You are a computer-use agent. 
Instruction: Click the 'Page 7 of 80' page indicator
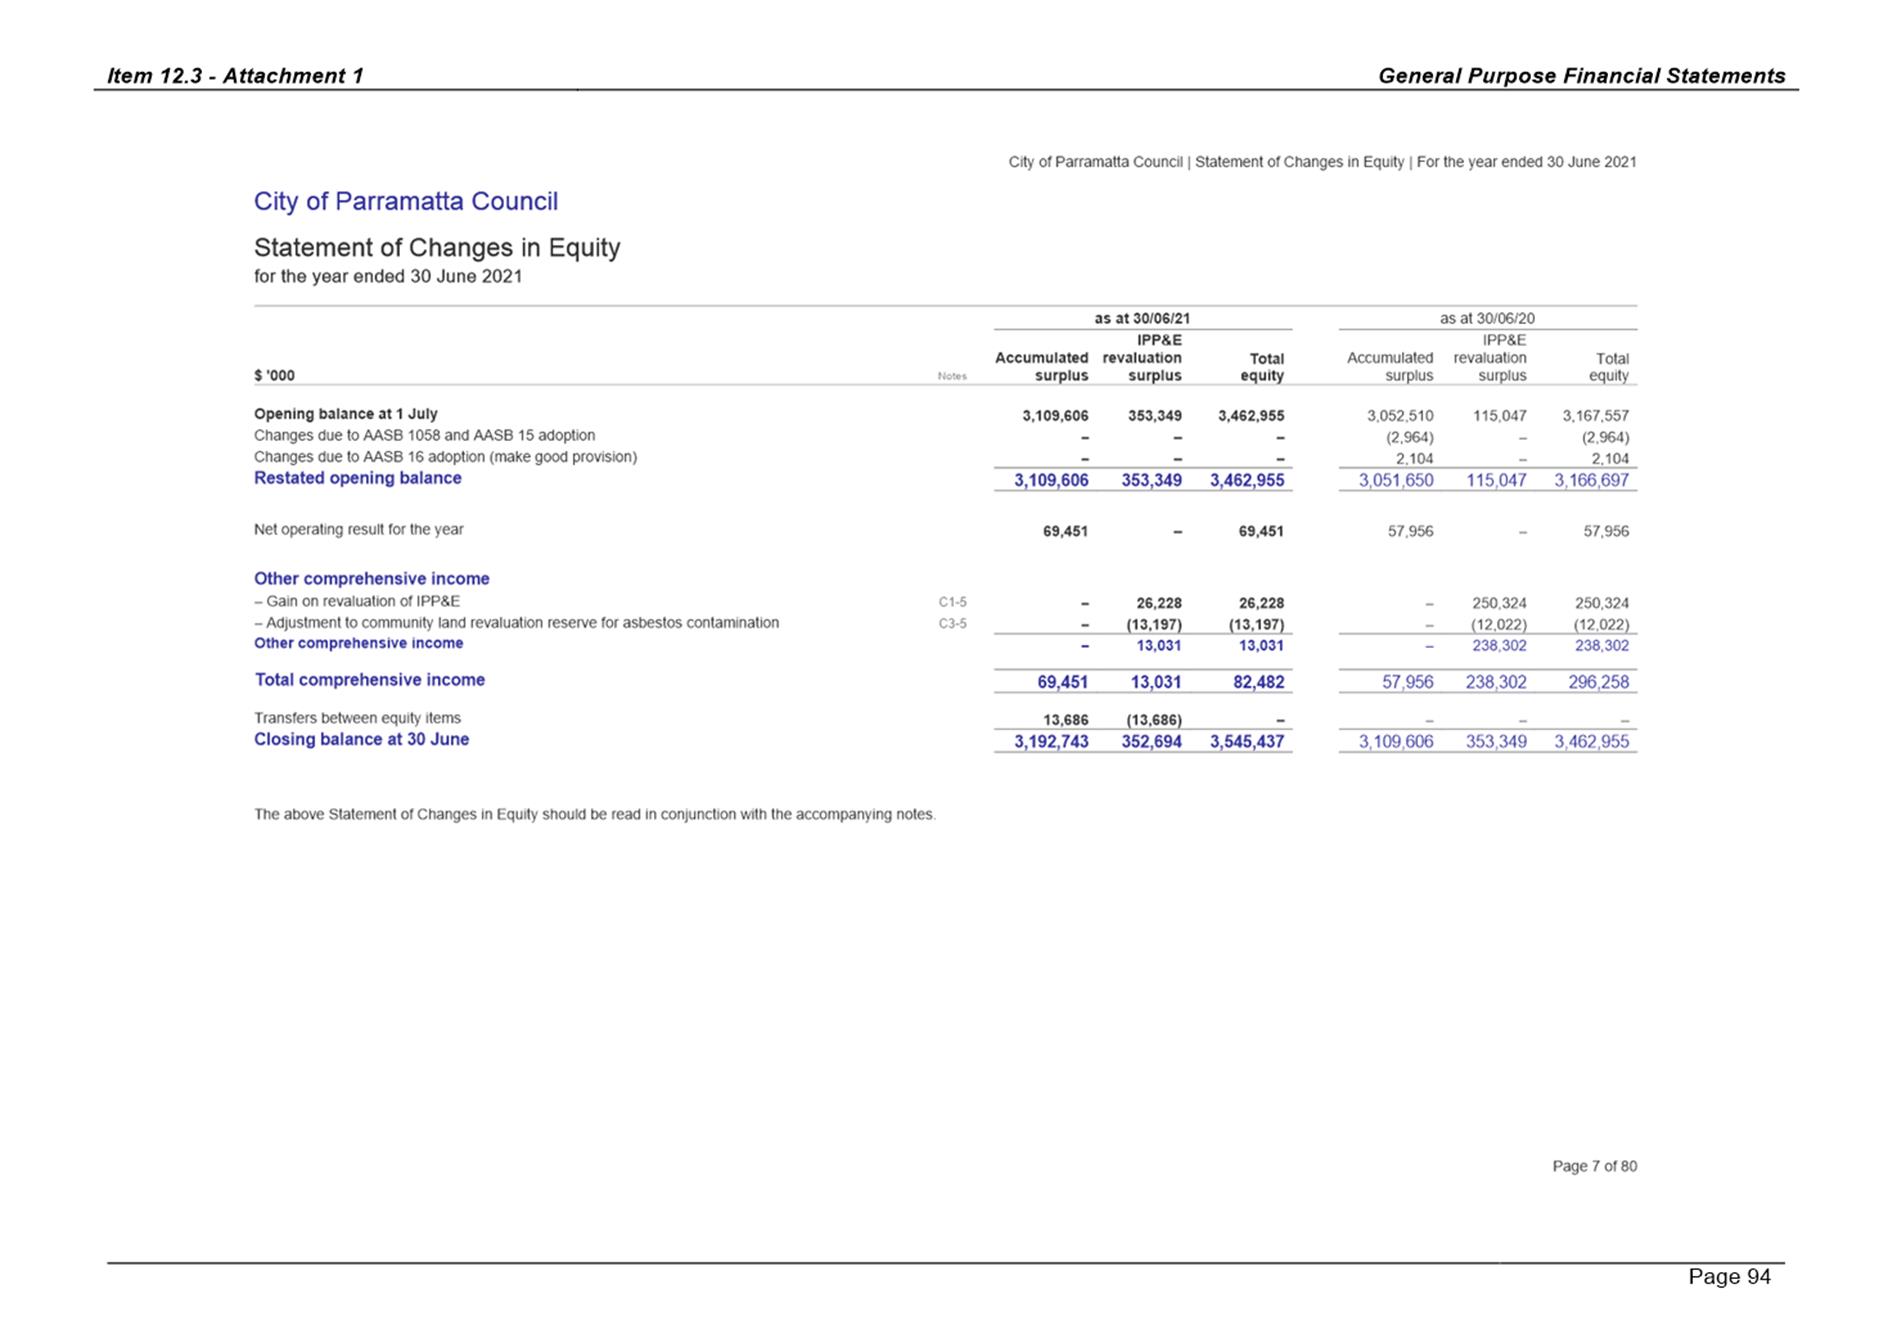[x=1594, y=1166]
